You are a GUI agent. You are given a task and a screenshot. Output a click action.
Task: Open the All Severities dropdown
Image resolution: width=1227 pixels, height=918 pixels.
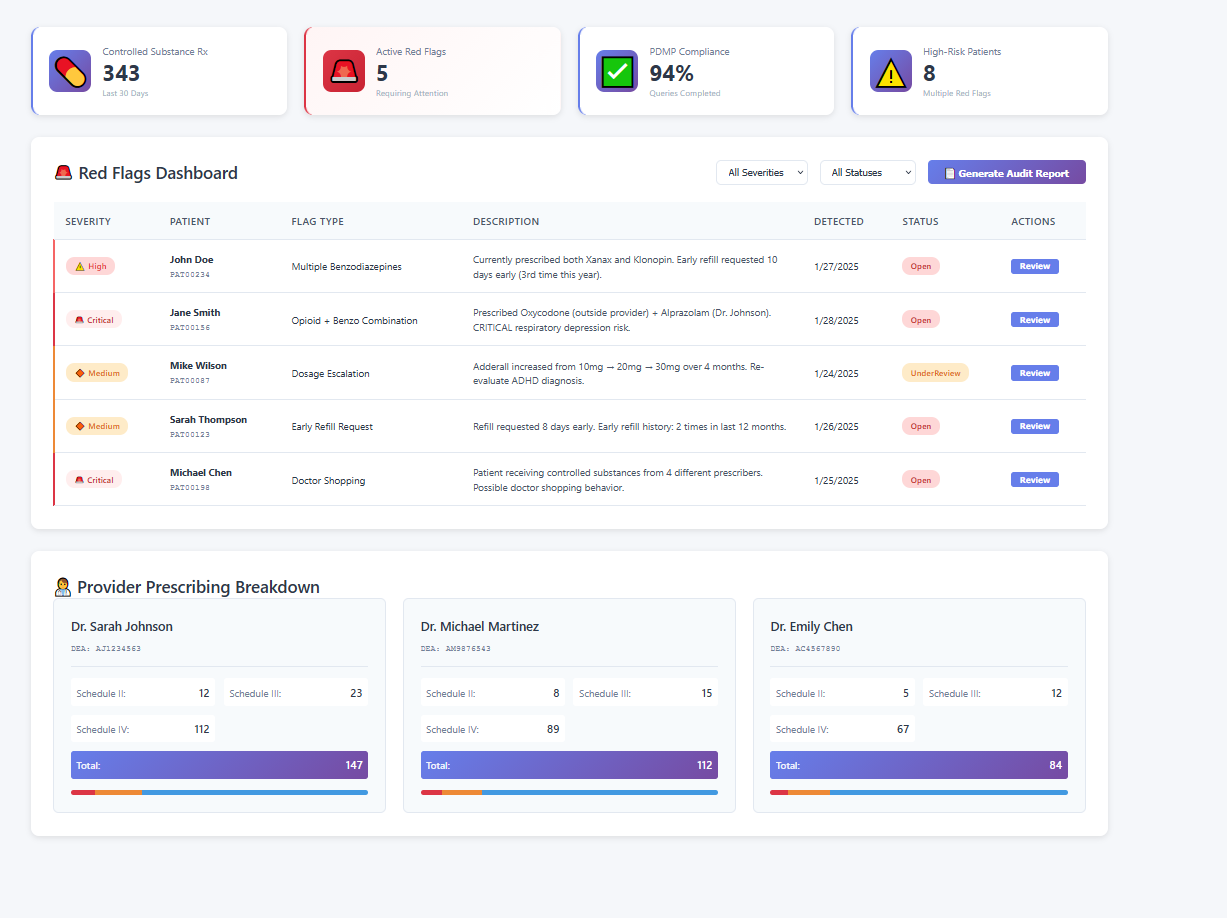(x=762, y=172)
